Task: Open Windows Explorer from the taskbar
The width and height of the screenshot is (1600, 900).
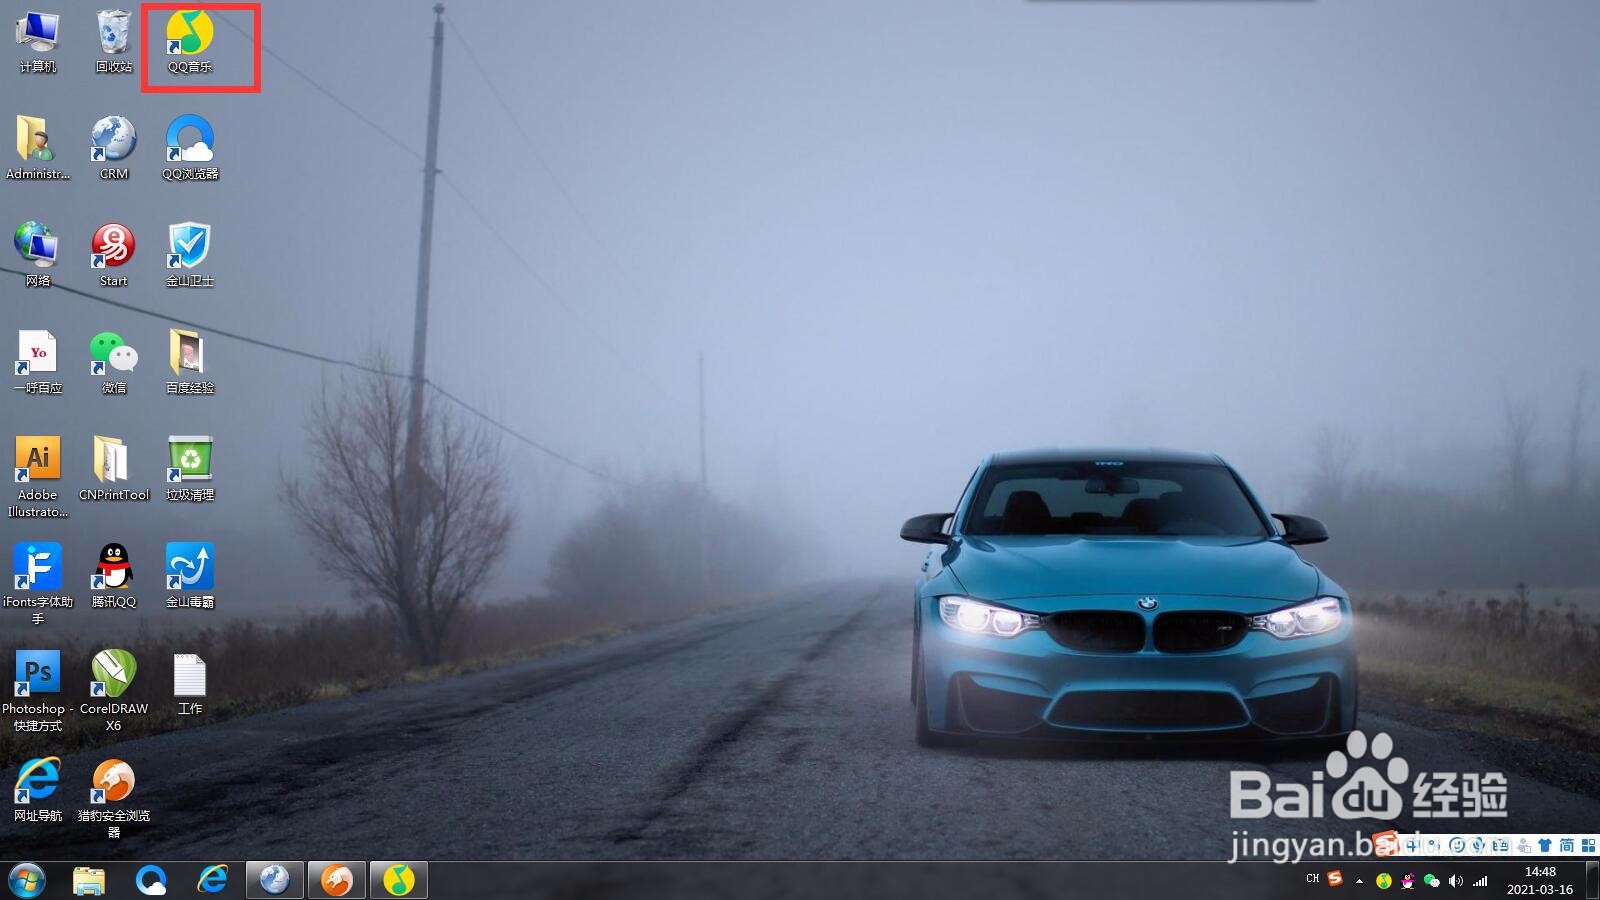Action: tap(89, 880)
